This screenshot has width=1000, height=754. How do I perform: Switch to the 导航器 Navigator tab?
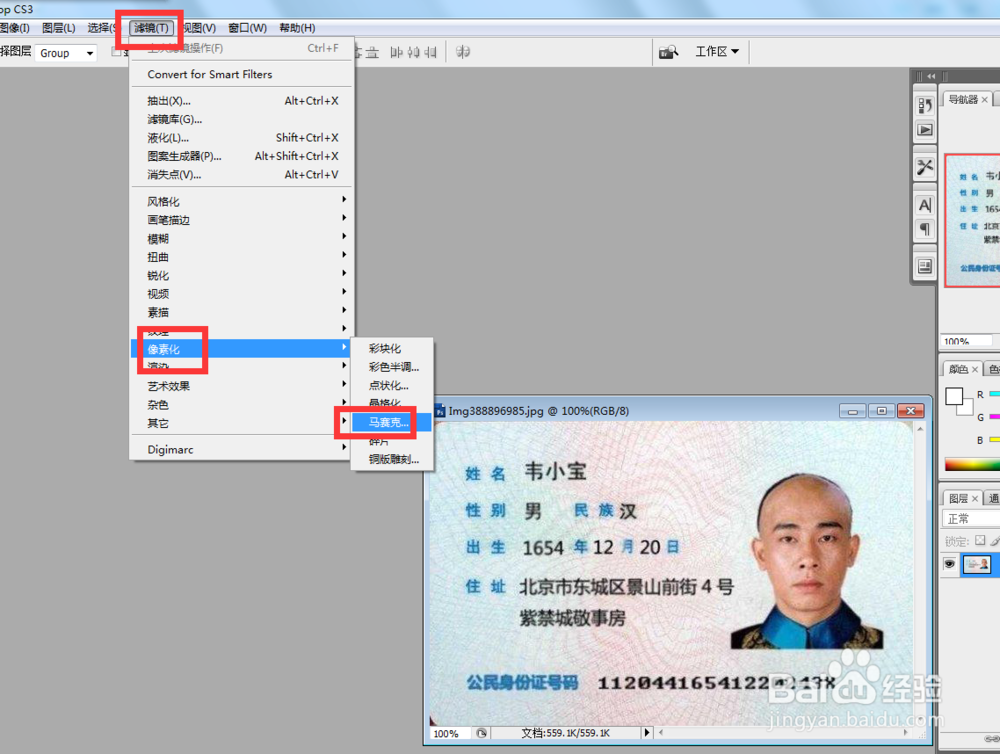[x=962, y=100]
